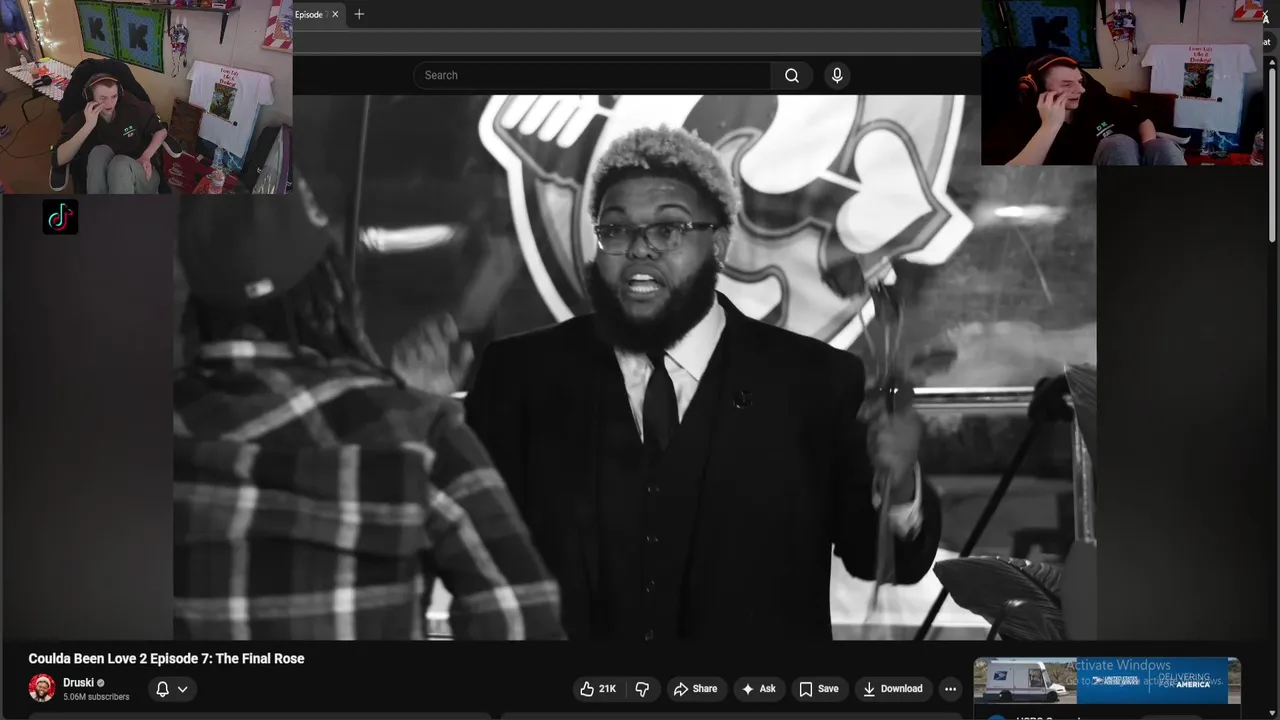
Task: Open the Druski channel name link
Action: tap(78, 683)
